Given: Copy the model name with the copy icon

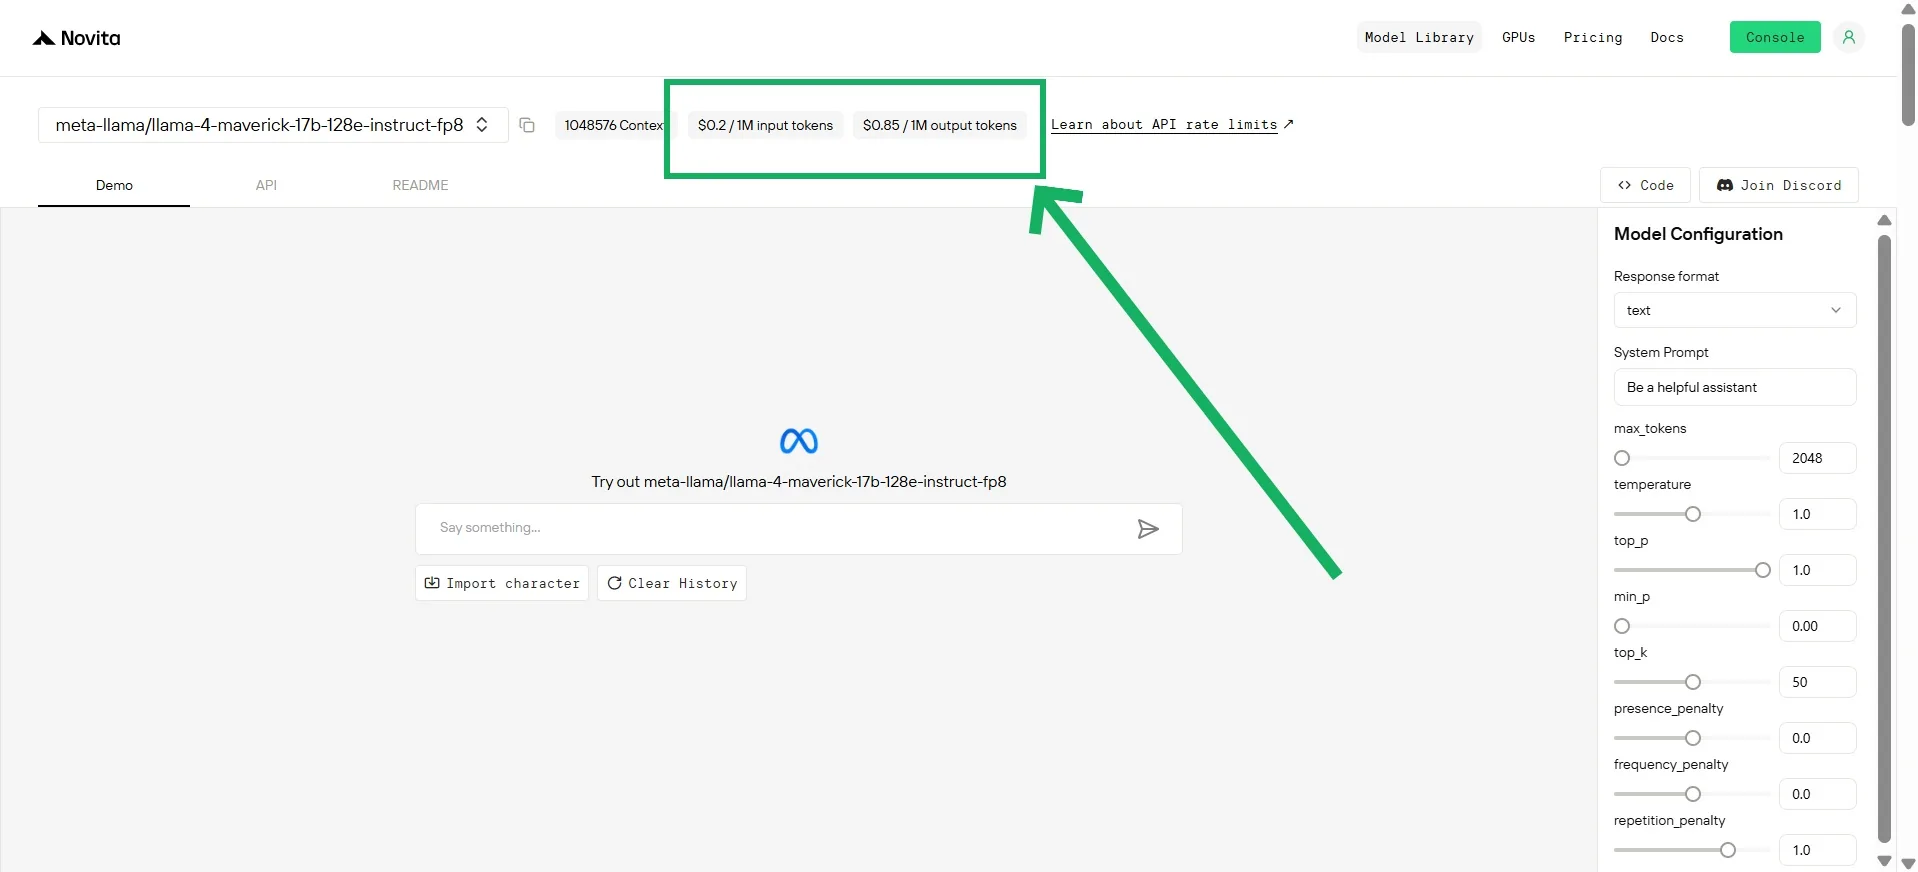Looking at the screenshot, I should 527,125.
